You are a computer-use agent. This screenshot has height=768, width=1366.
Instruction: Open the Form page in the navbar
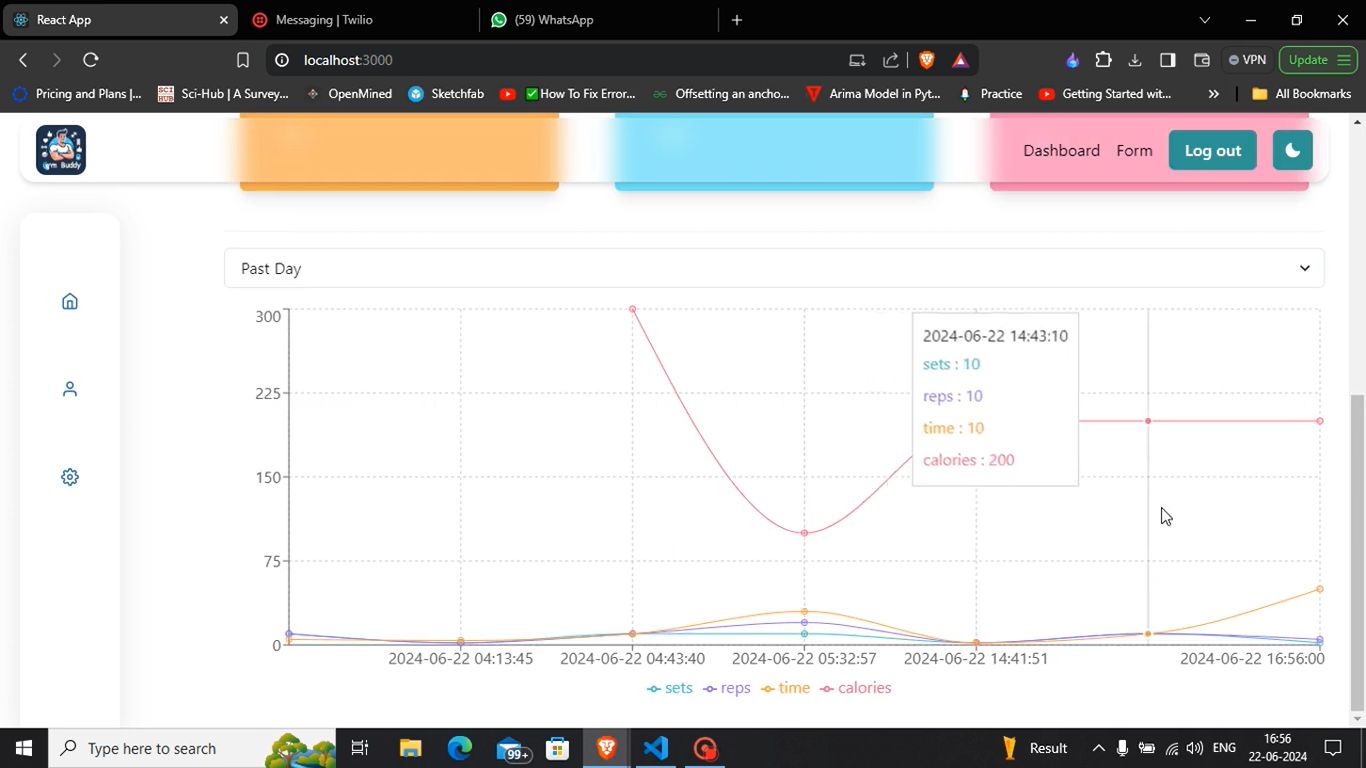pyautogui.click(x=1134, y=150)
